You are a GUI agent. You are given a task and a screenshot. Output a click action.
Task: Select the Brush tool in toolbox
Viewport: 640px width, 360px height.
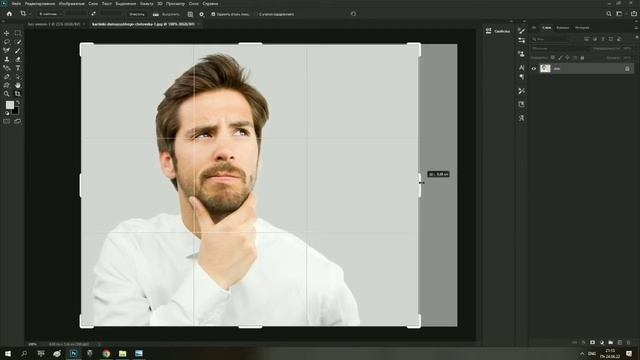click(x=18, y=51)
